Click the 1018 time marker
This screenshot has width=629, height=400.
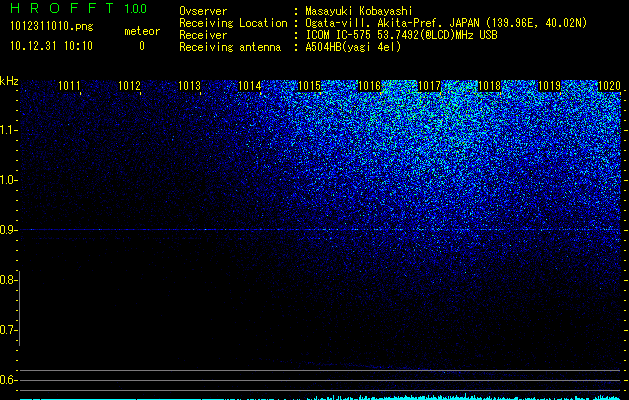click(490, 86)
